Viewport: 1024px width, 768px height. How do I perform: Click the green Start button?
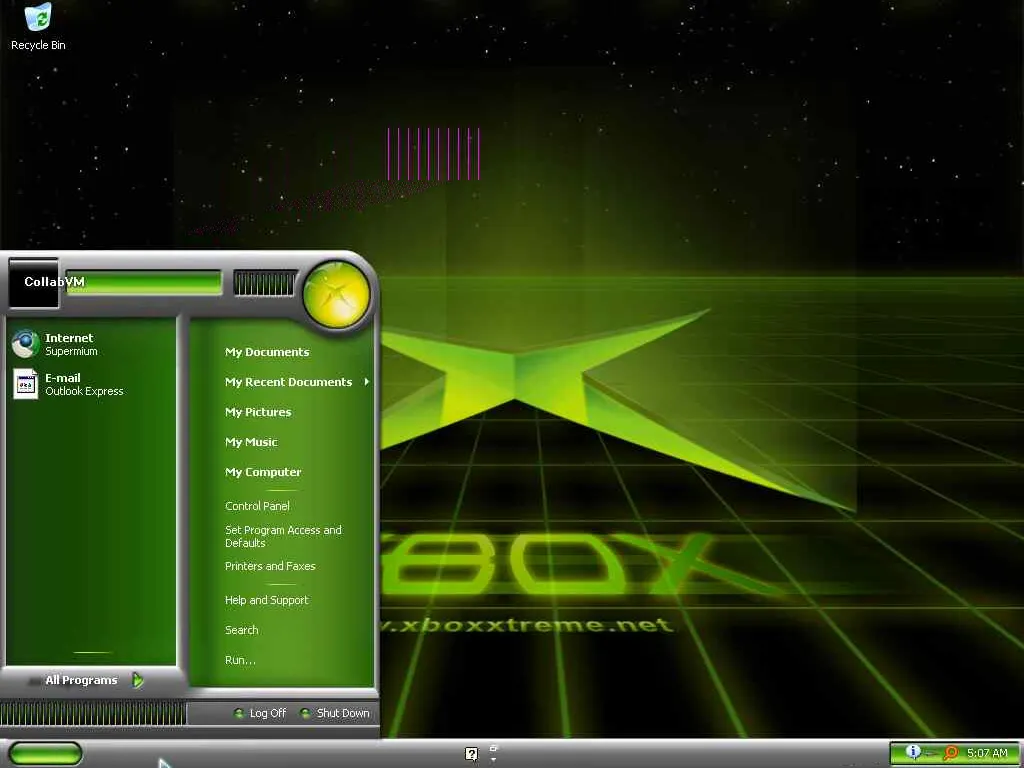45,754
